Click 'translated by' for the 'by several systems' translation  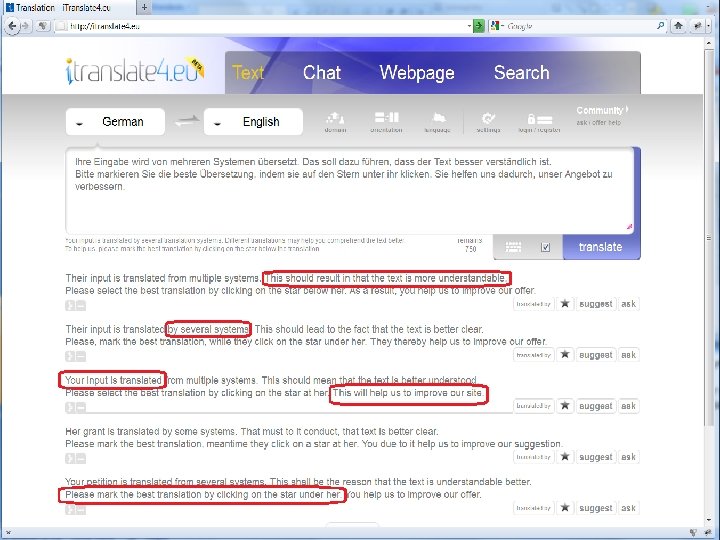pos(533,354)
